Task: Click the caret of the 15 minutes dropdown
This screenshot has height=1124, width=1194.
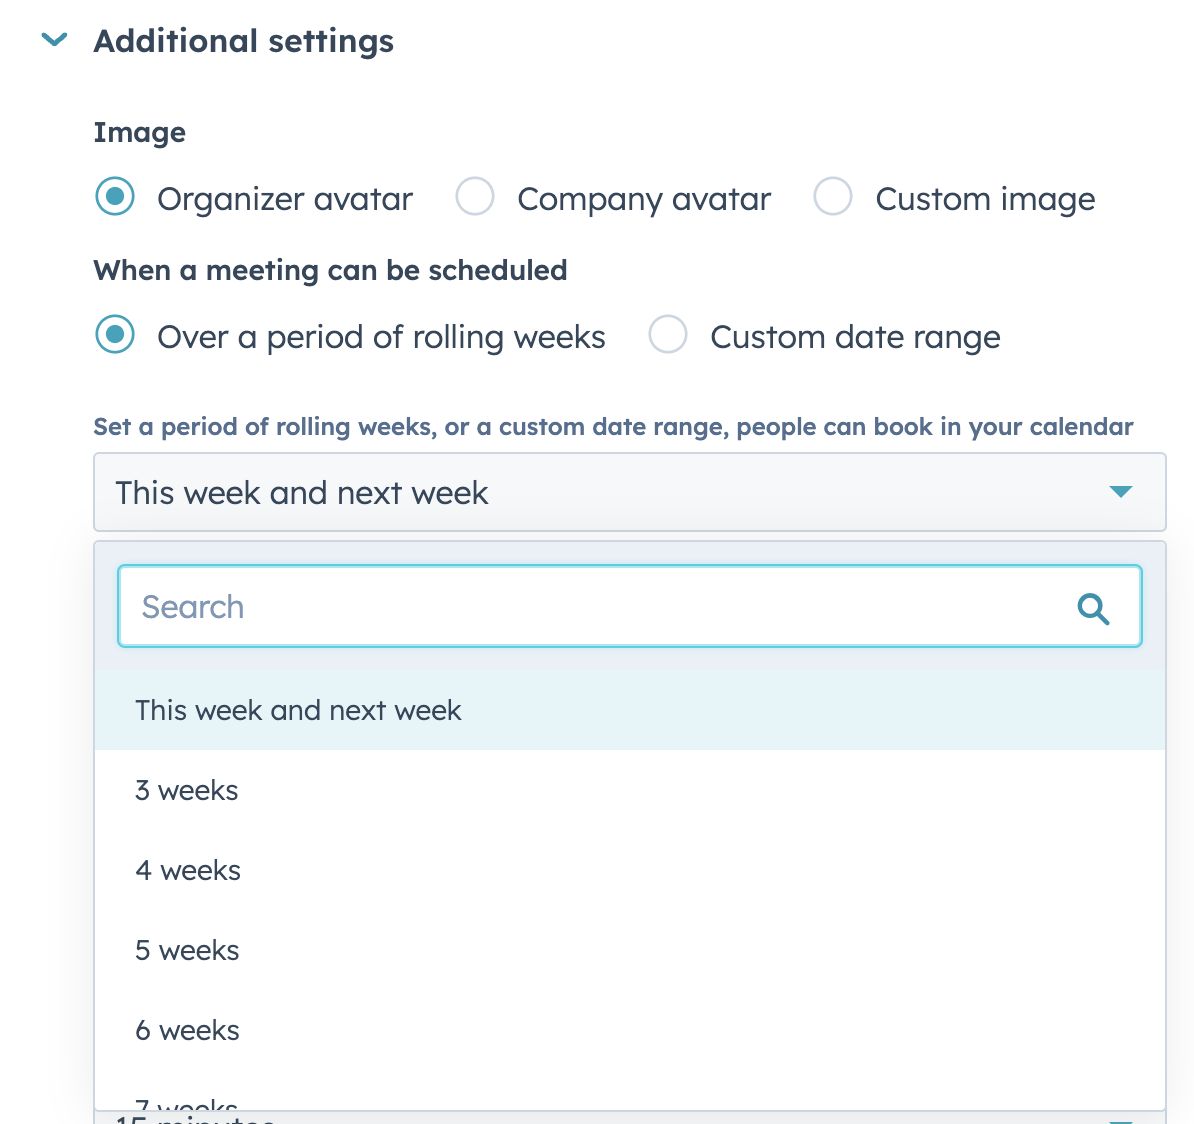Action: coord(1120,1119)
